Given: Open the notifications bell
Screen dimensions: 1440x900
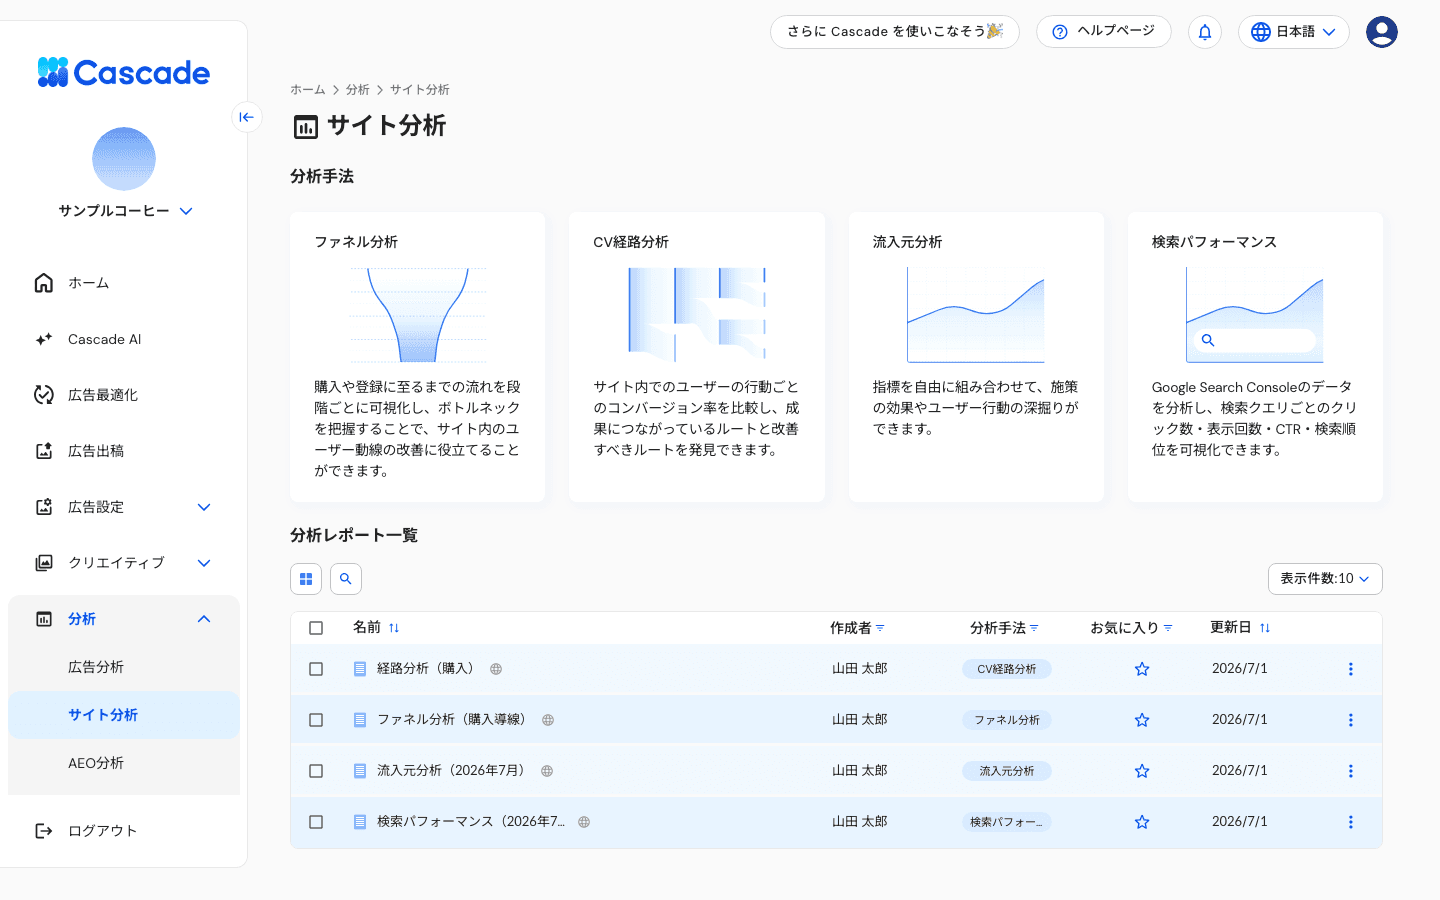Looking at the screenshot, I should click(1205, 32).
